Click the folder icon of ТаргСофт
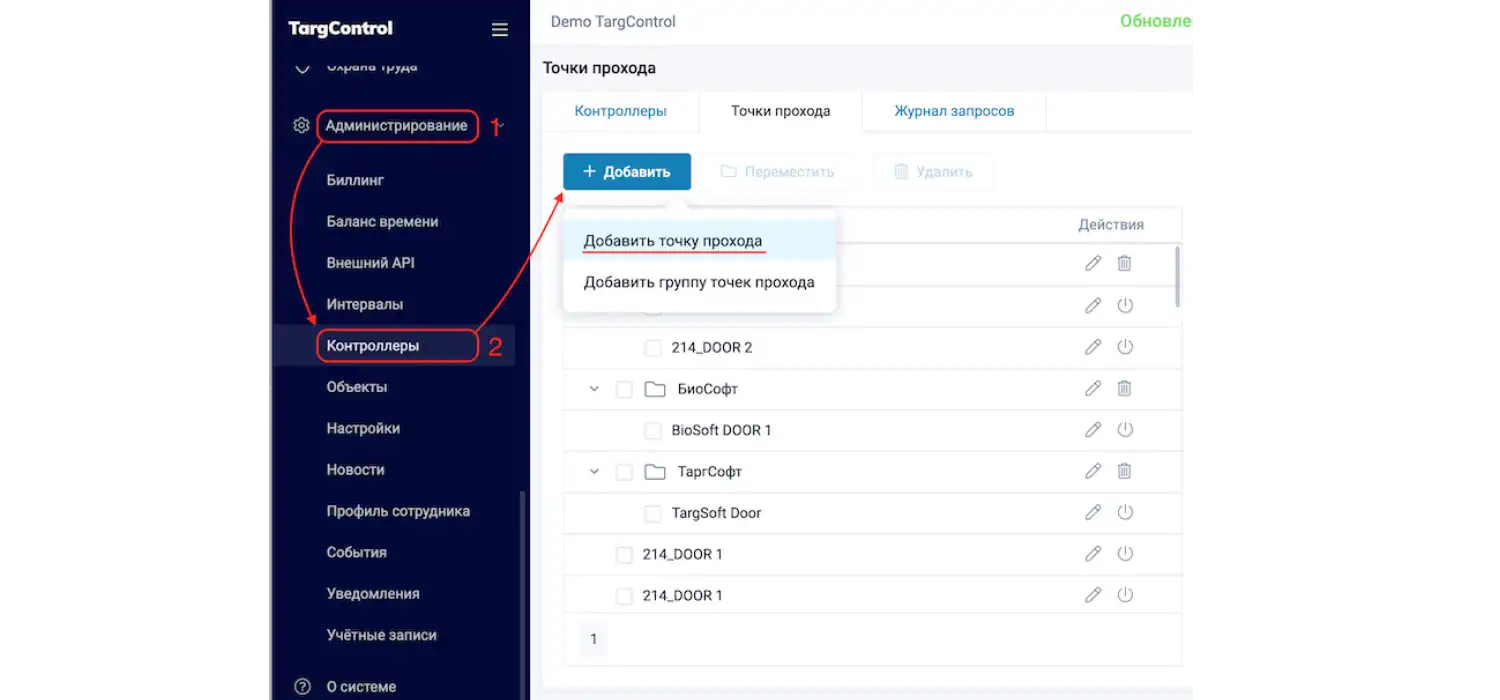1500x700 pixels. coord(655,472)
